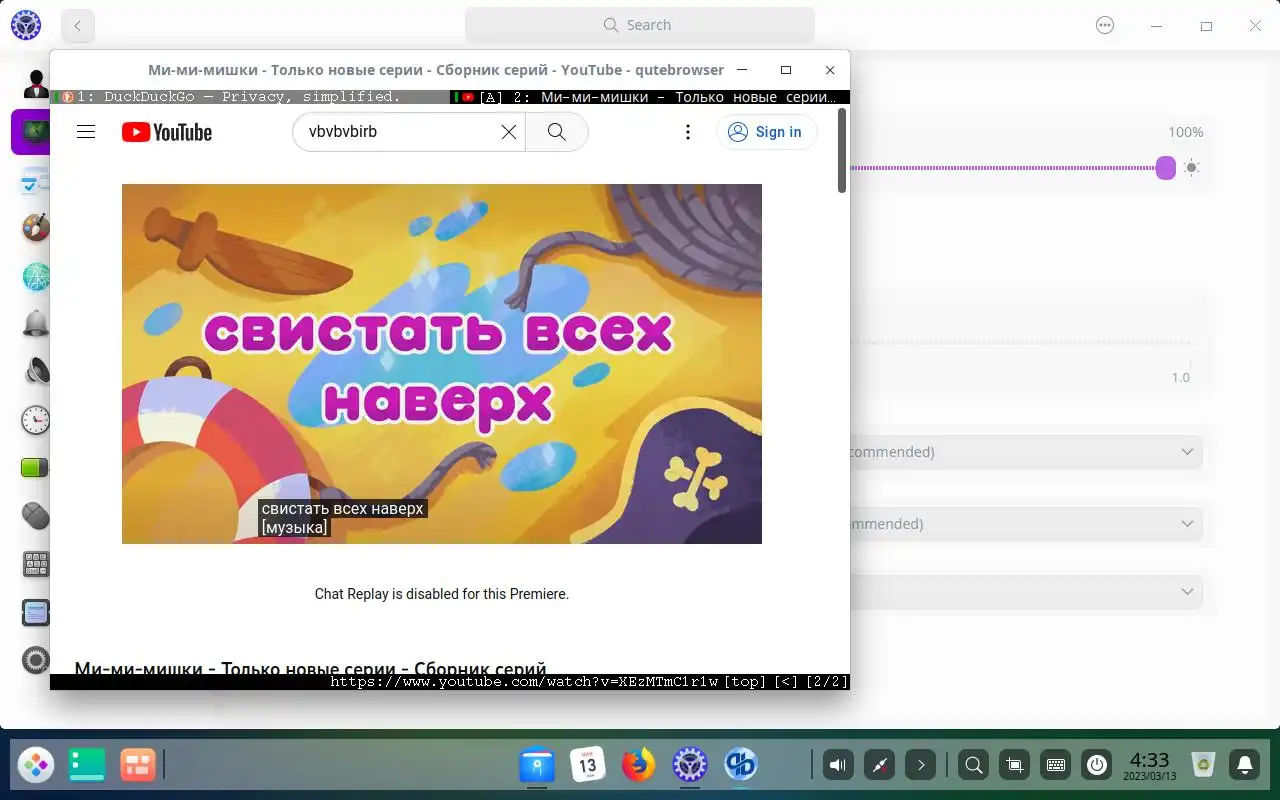Click the video player showing свистать всех наверх
Screen dimensions: 1280x800
(x=442, y=364)
